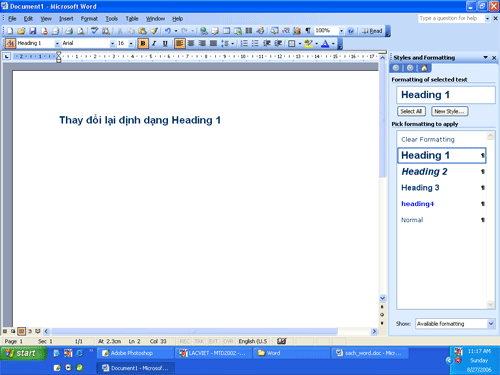The height and width of the screenshot is (375, 500).
Task: Apply Heading 2 style from list
Action: tap(441, 172)
